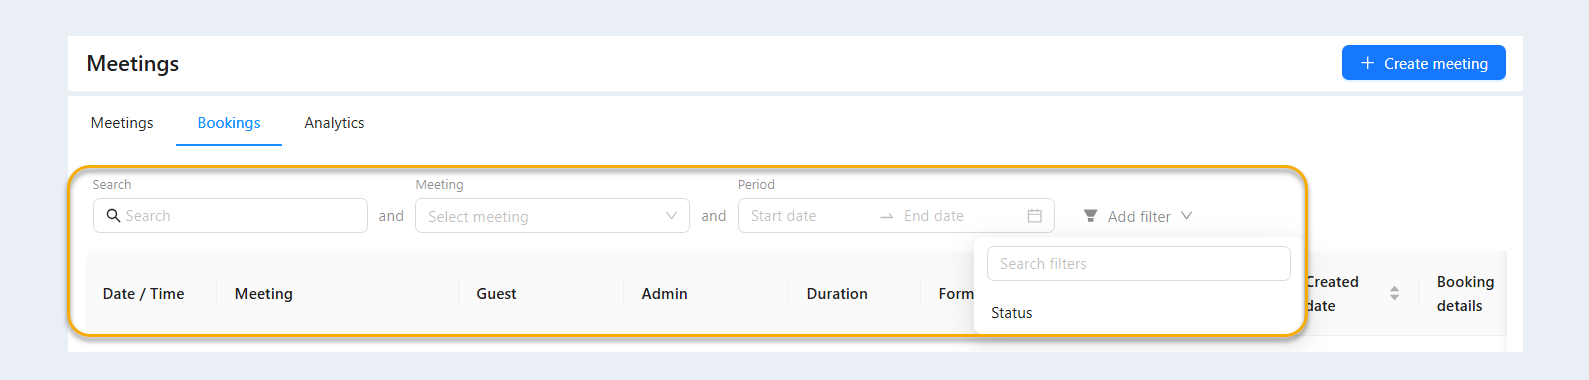Switch to the Meetings tab

(x=122, y=123)
